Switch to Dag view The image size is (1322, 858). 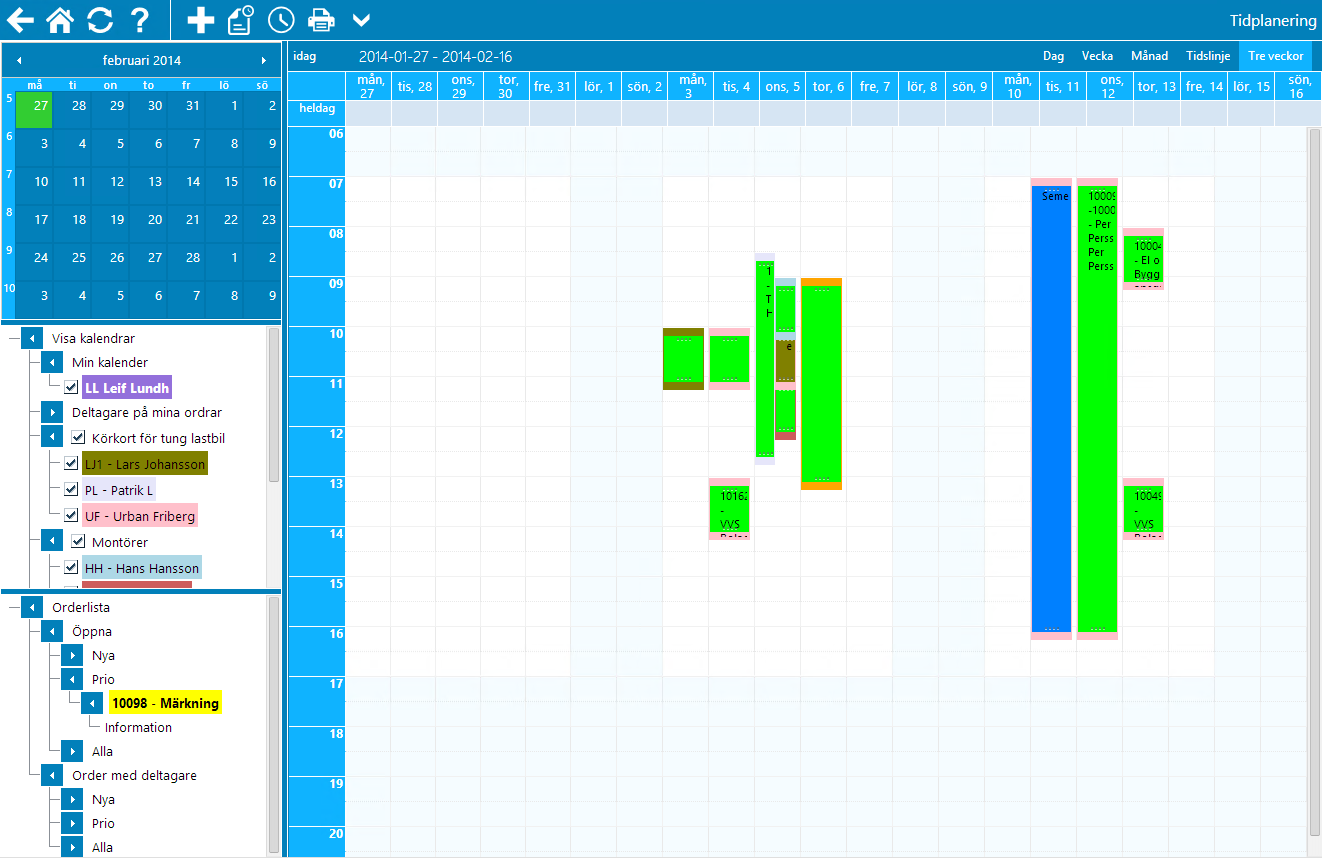point(1053,56)
